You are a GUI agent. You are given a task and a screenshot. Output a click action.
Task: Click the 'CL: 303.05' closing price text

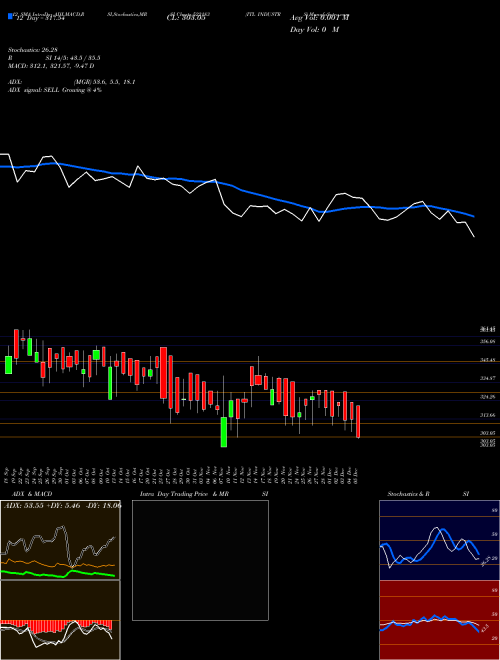click(186, 18)
